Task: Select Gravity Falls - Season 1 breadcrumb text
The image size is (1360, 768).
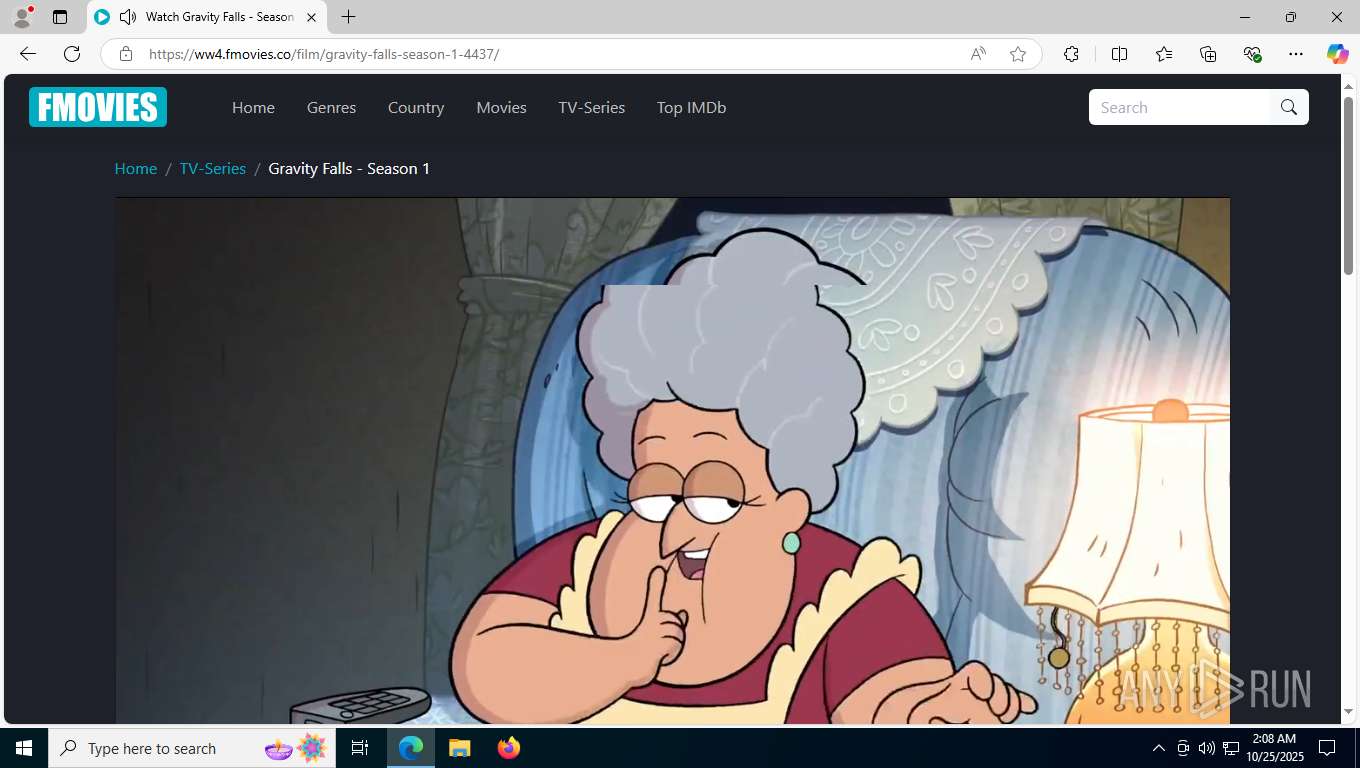Action: click(349, 168)
